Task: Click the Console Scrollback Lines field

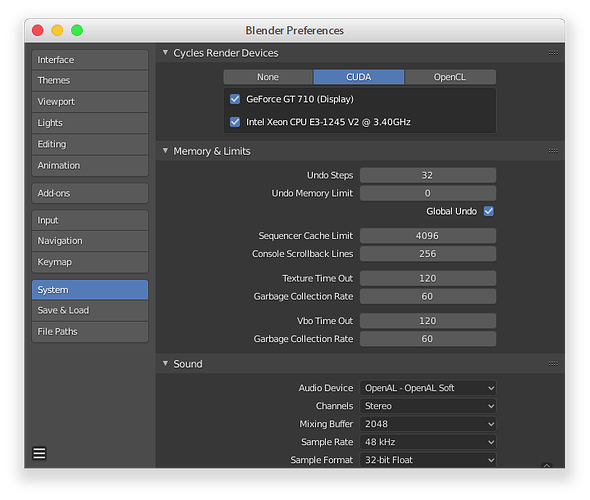Action: (x=428, y=254)
